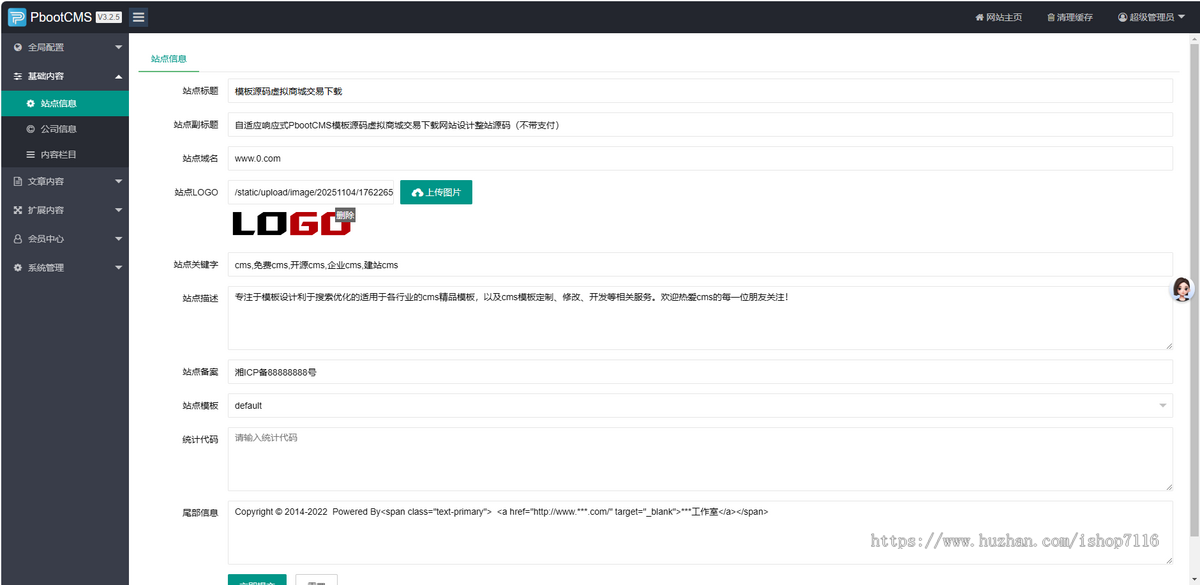Click inside the 统计代码 textarea
The height and width of the screenshot is (585, 1200).
[700, 459]
